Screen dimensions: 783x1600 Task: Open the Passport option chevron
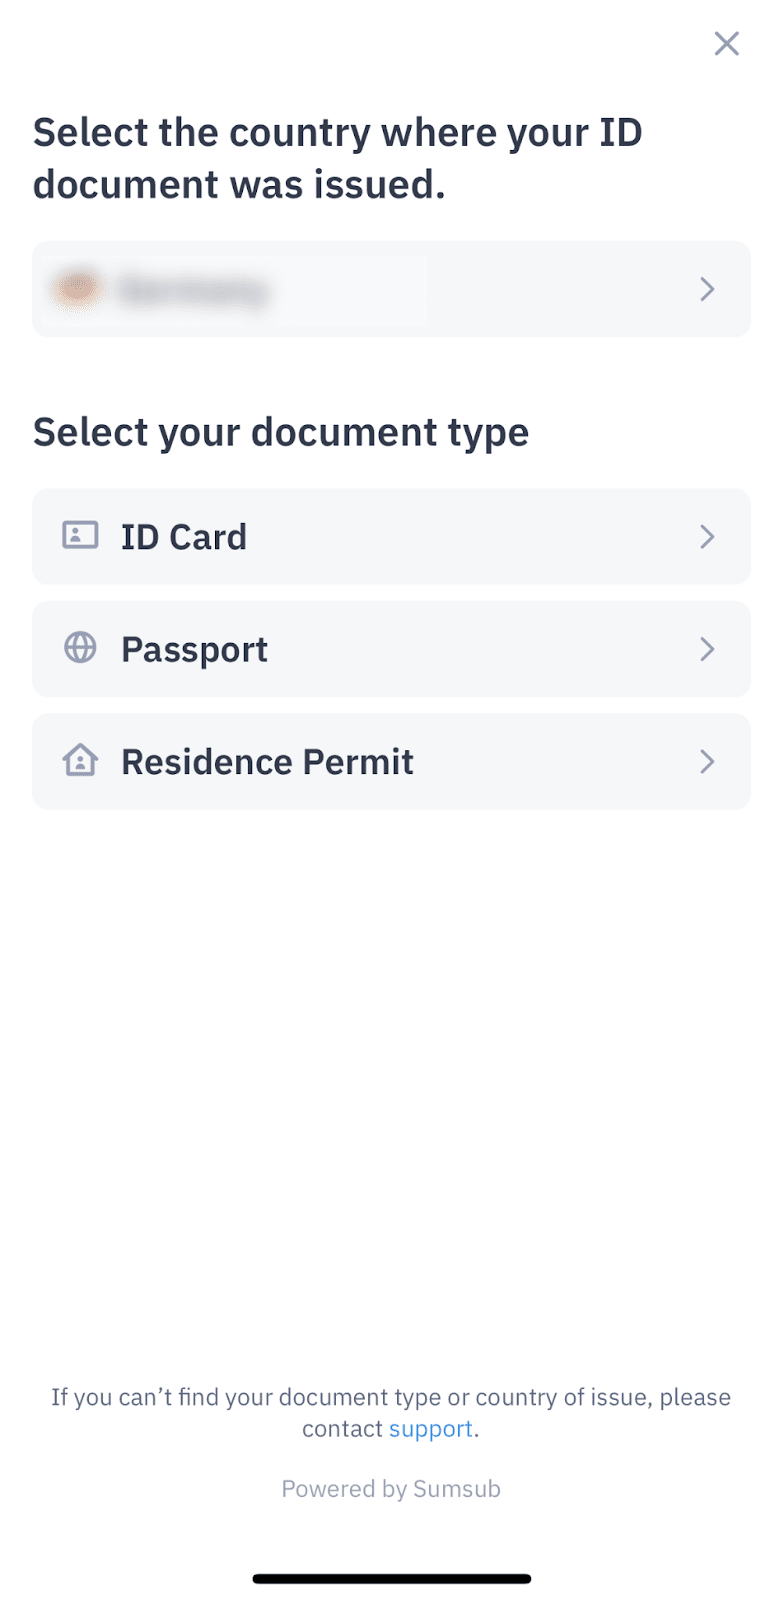click(x=707, y=649)
